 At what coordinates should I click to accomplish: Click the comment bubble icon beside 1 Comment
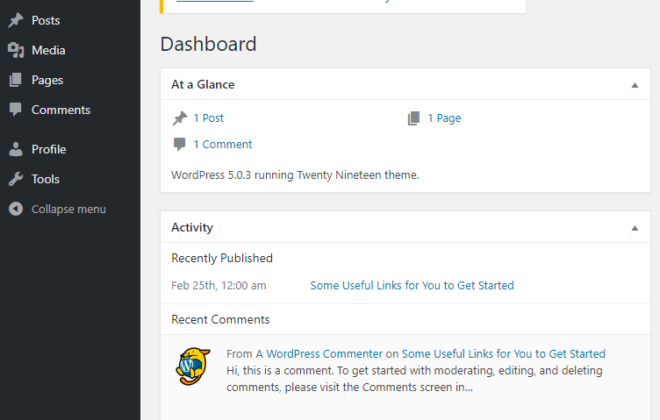click(x=179, y=144)
